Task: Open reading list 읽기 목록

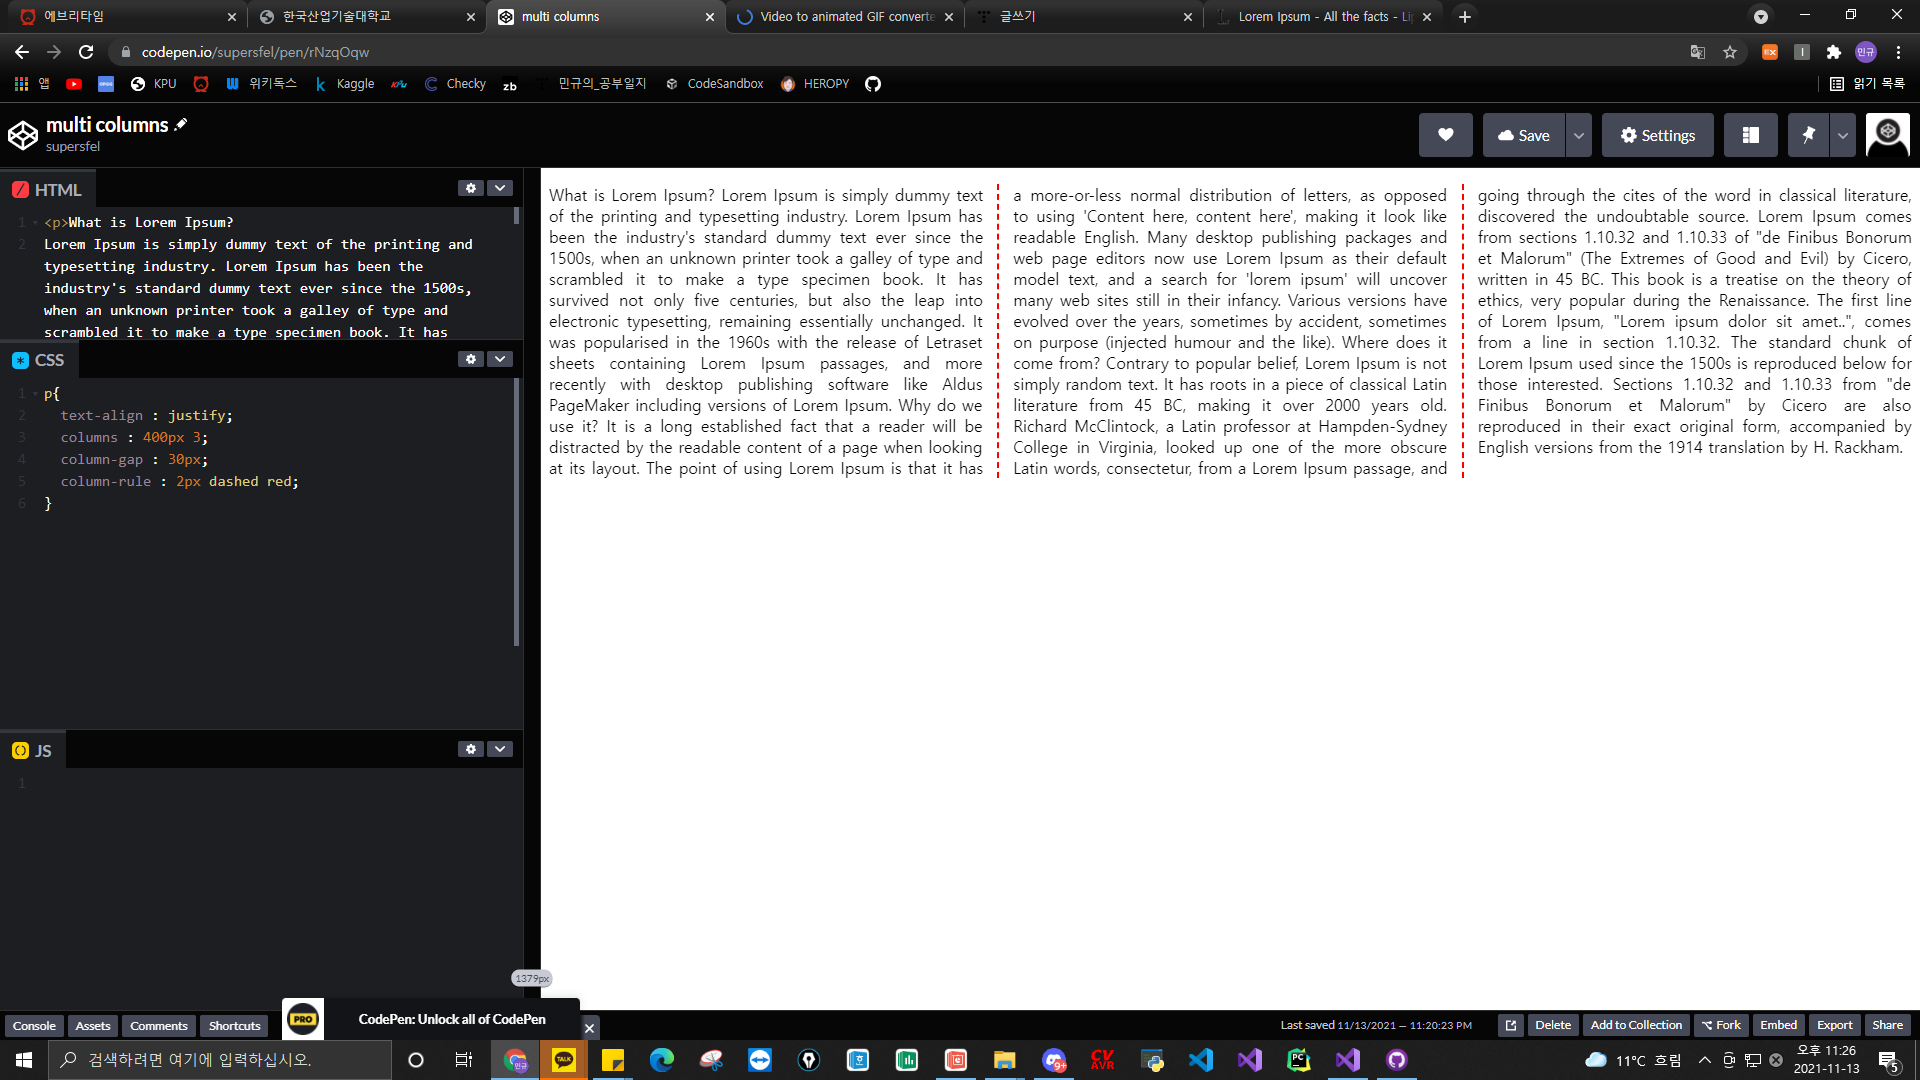Action: [1868, 84]
